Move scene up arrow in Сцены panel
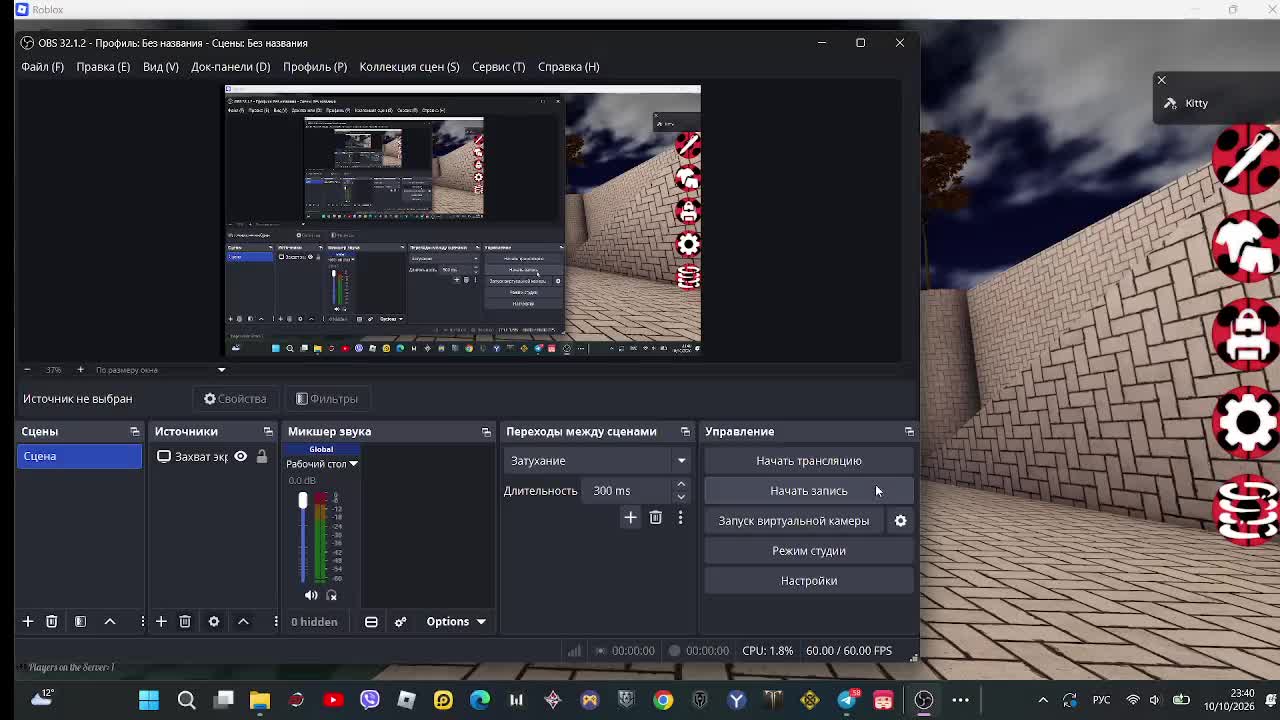 pos(110,621)
